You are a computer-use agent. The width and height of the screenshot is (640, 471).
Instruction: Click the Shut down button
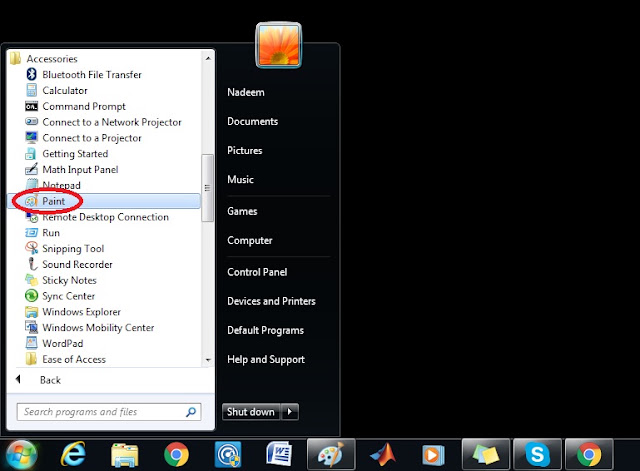tap(251, 411)
